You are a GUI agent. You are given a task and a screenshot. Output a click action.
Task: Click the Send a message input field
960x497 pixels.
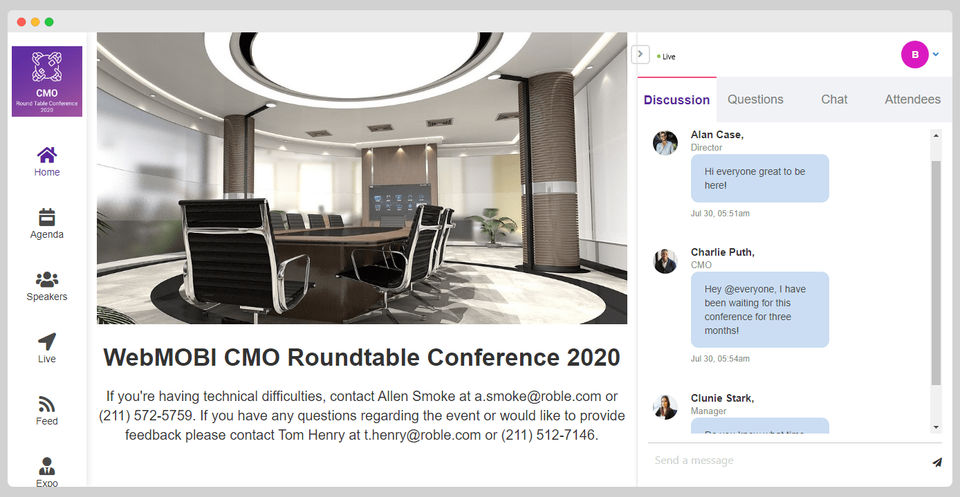pos(787,460)
